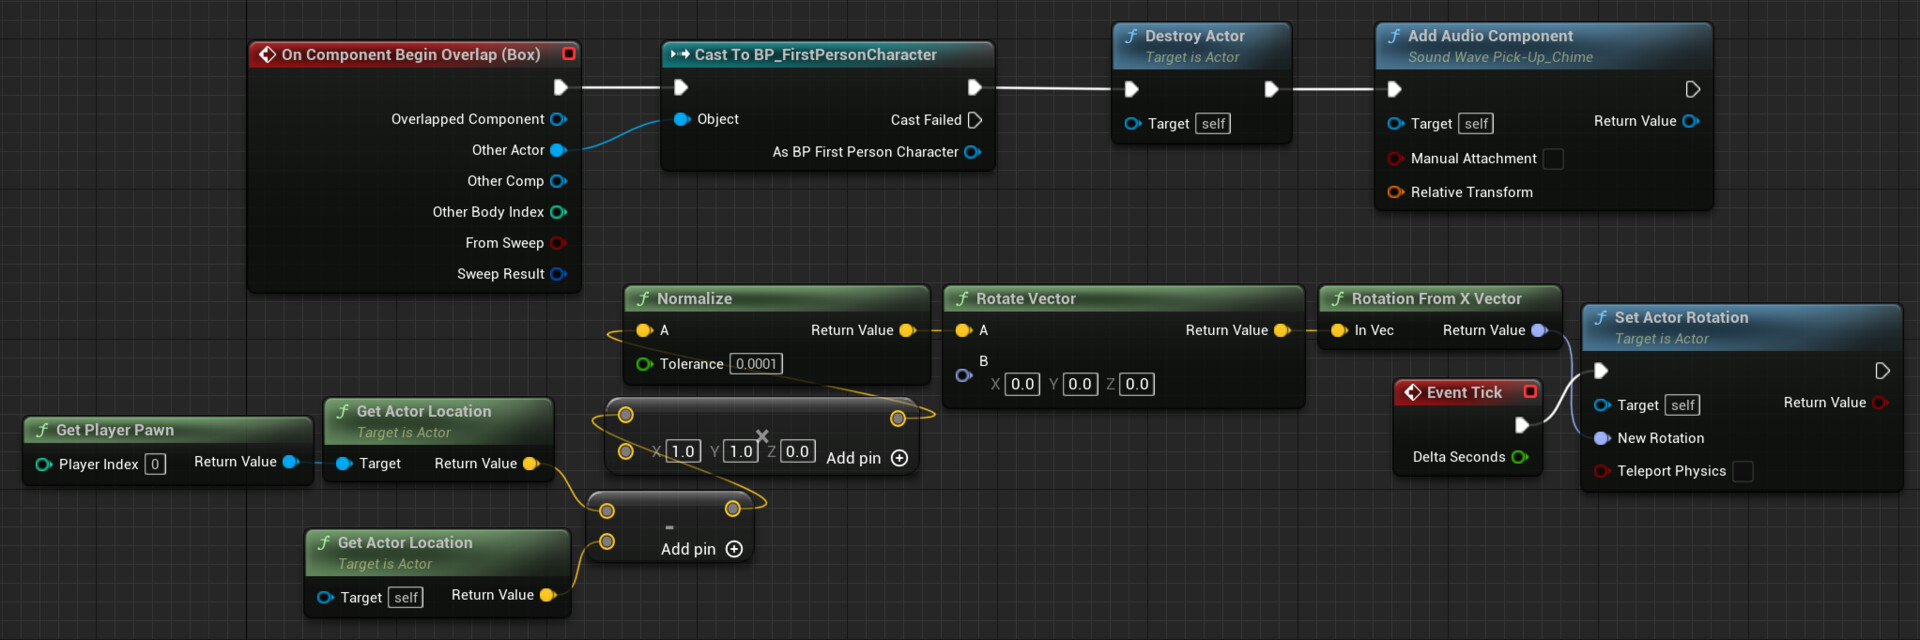1920x640 pixels.
Task: Click the red delegate pin on Event Tick
Action: [x=1530, y=392]
